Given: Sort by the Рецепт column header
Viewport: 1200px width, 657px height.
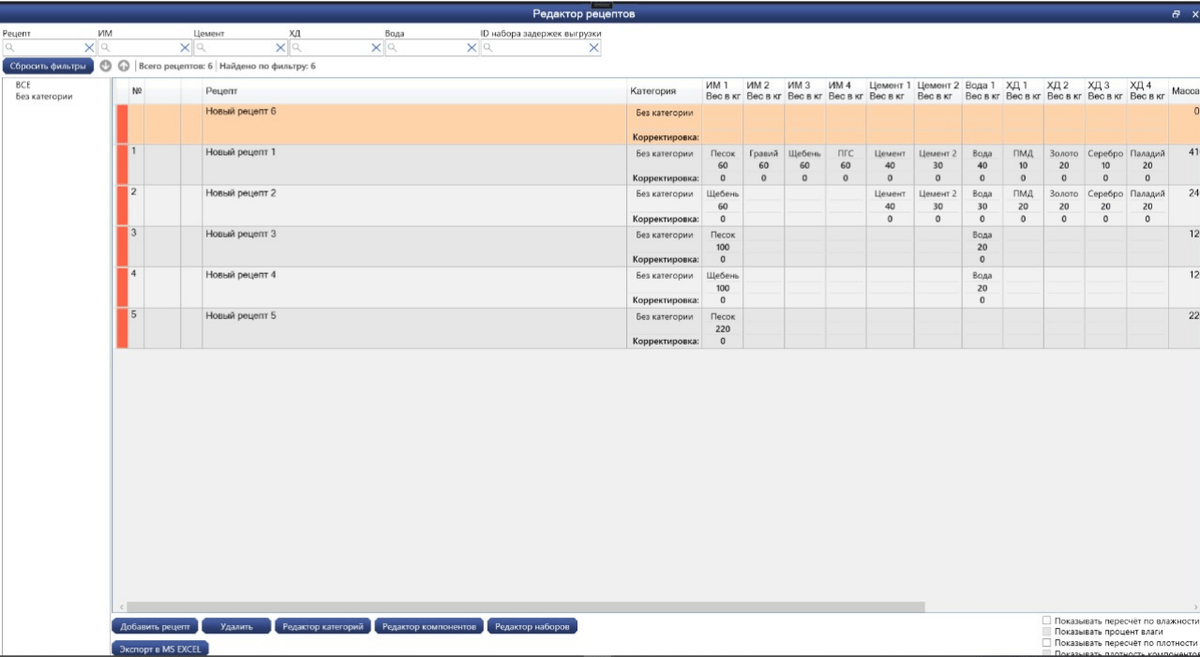Looking at the screenshot, I should 415,91.
